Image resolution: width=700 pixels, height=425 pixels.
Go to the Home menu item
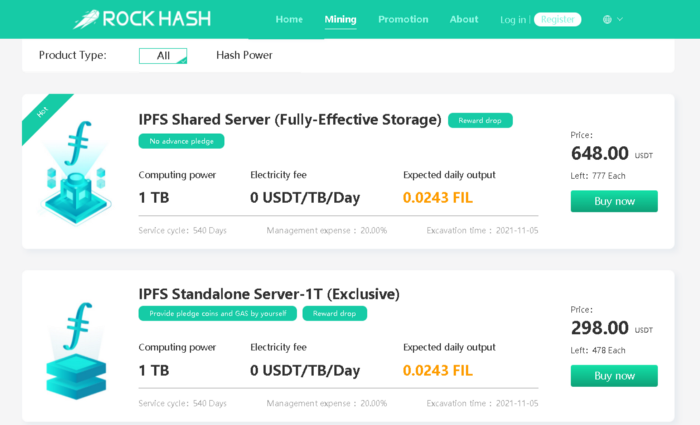pos(289,19)
